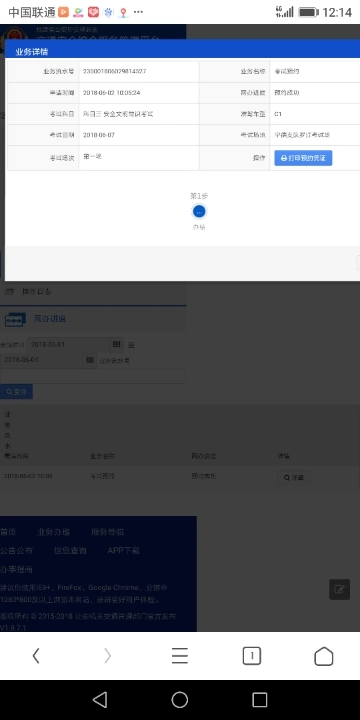The image size is (360, 720).
Task: Click the step 1 blue circle marker
Action: click(x=199, y=211)
